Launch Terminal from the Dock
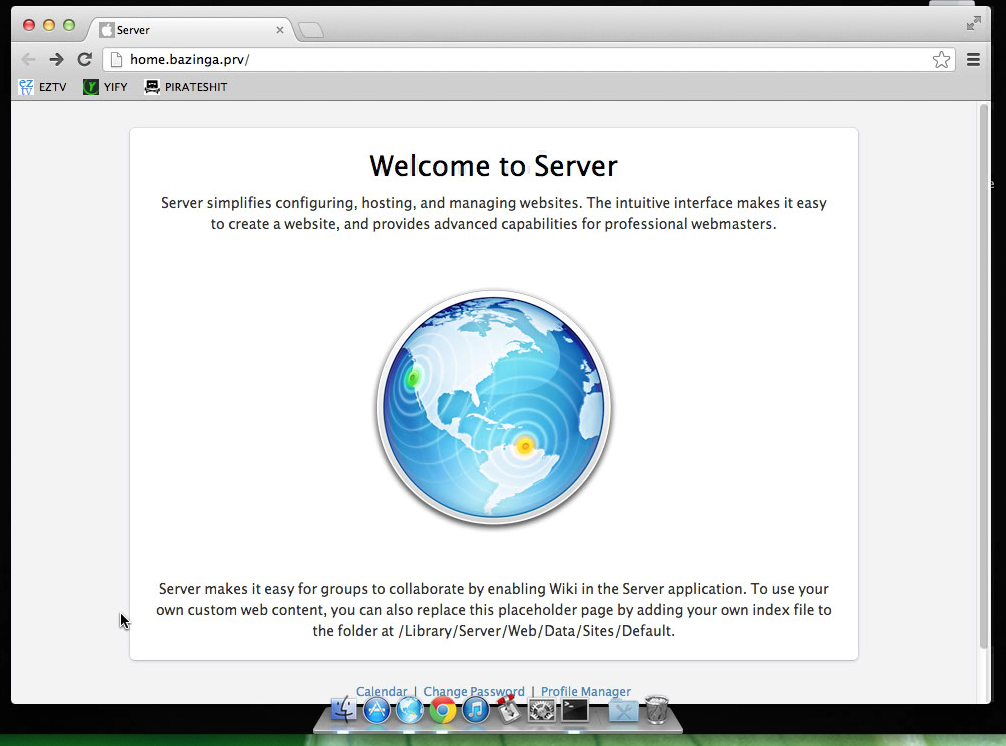The height and width of the screenshot is (746, 1006). point(575,710)
